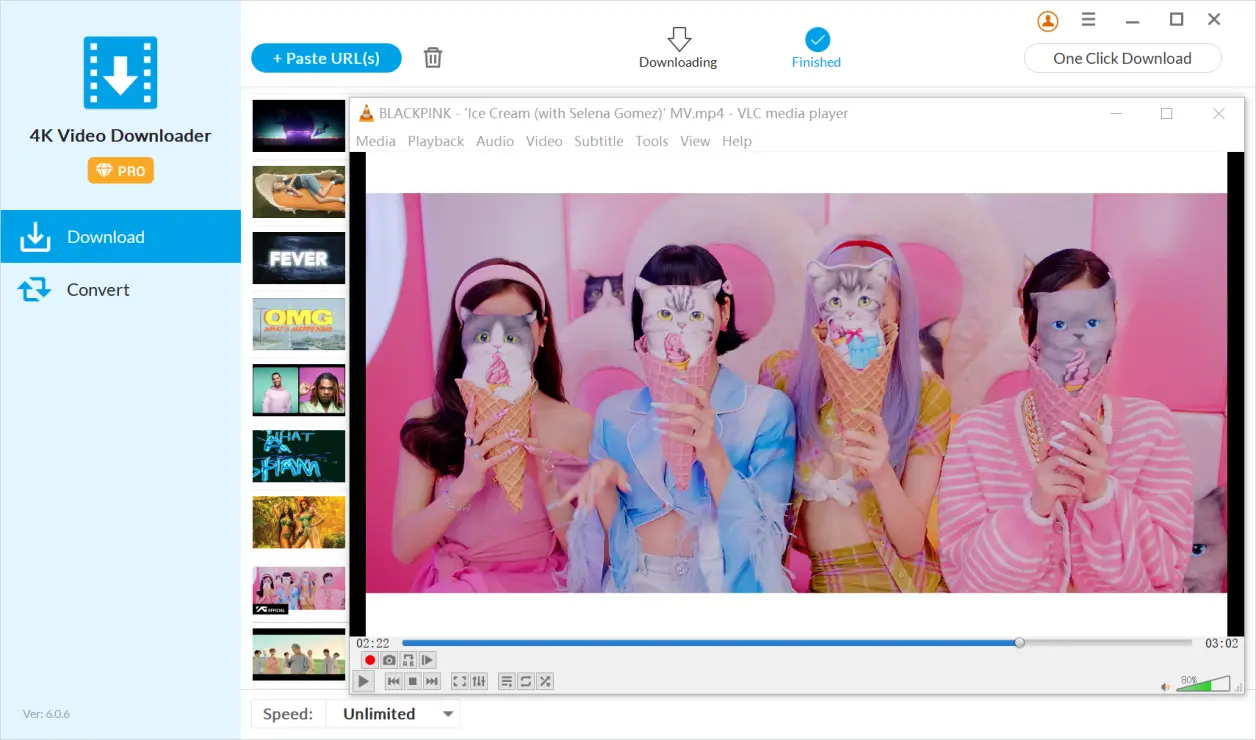The width and height of the screenshot is (1256, 740).
Task: Open the Subtitle menu in VLC
Action: pos(599,141)
